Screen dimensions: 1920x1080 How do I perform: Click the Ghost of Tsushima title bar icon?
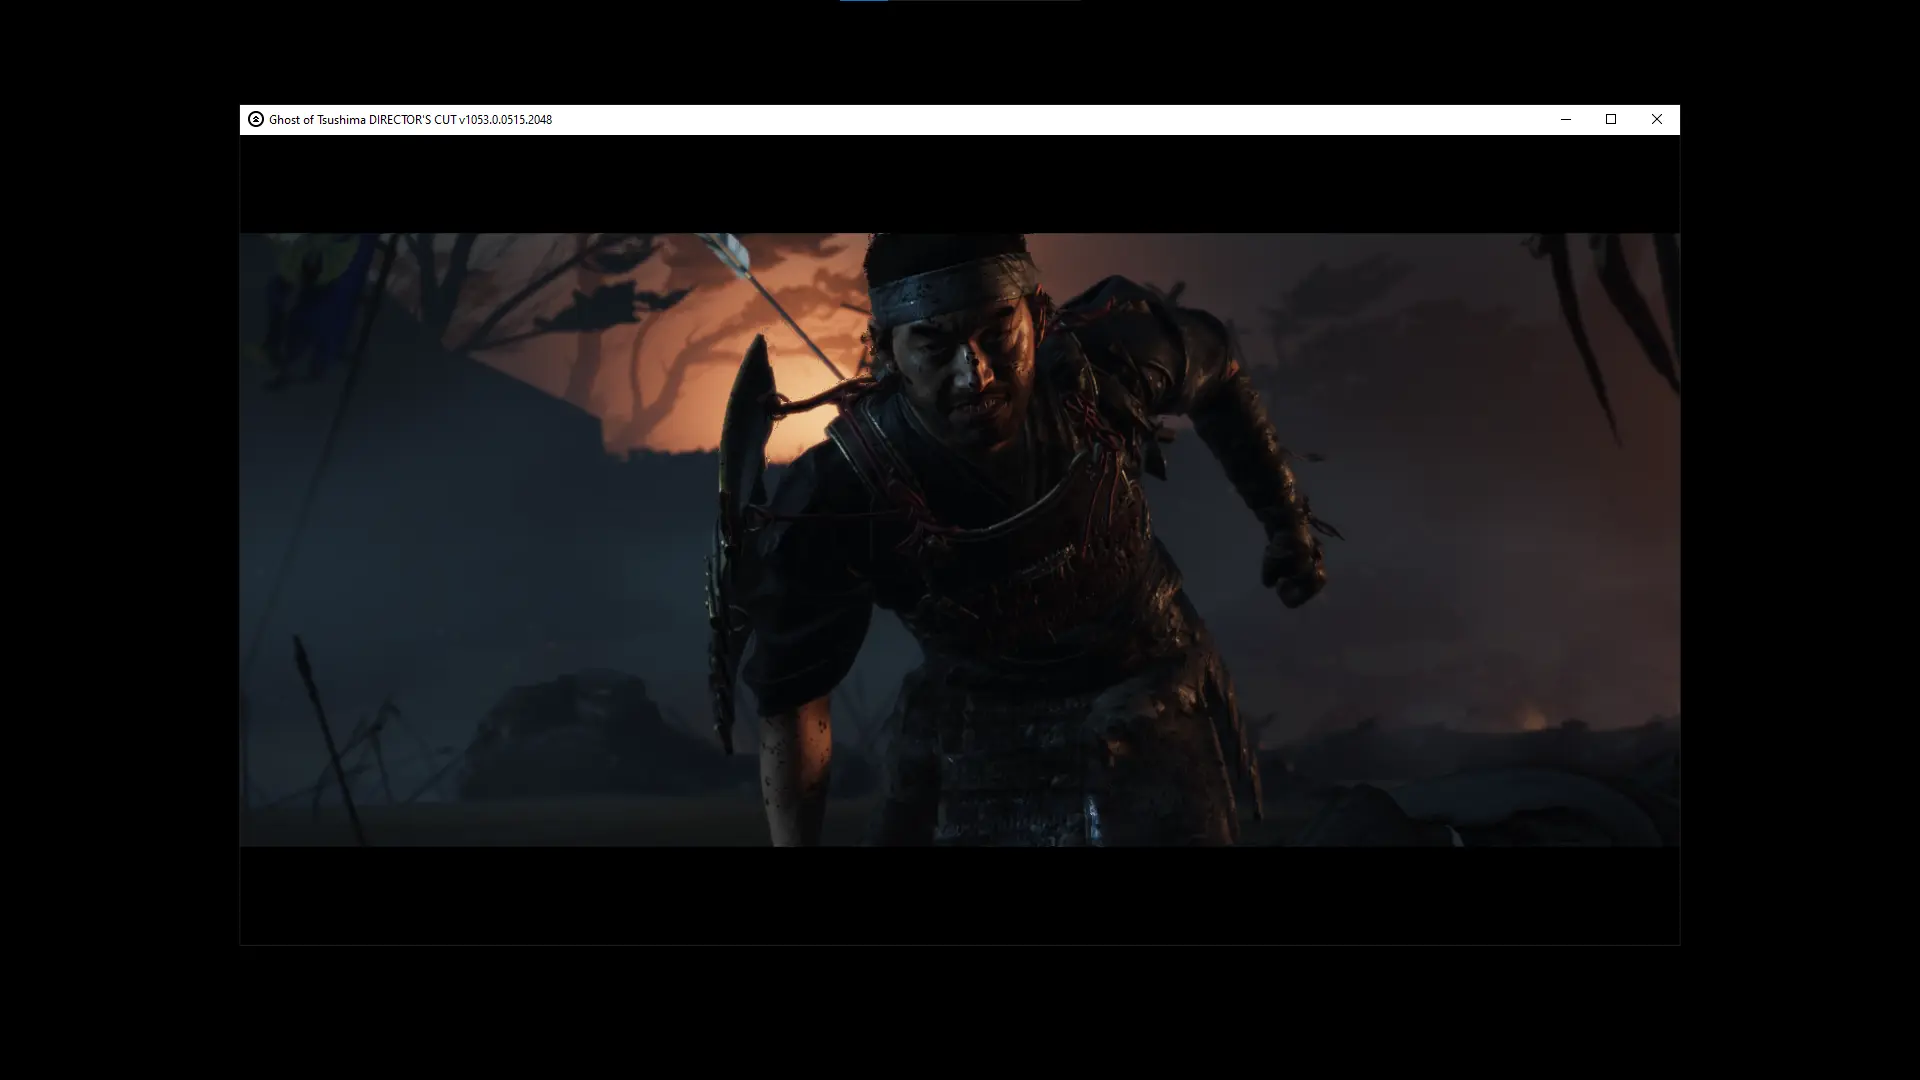pyautogui.click(x=256, y=119)
